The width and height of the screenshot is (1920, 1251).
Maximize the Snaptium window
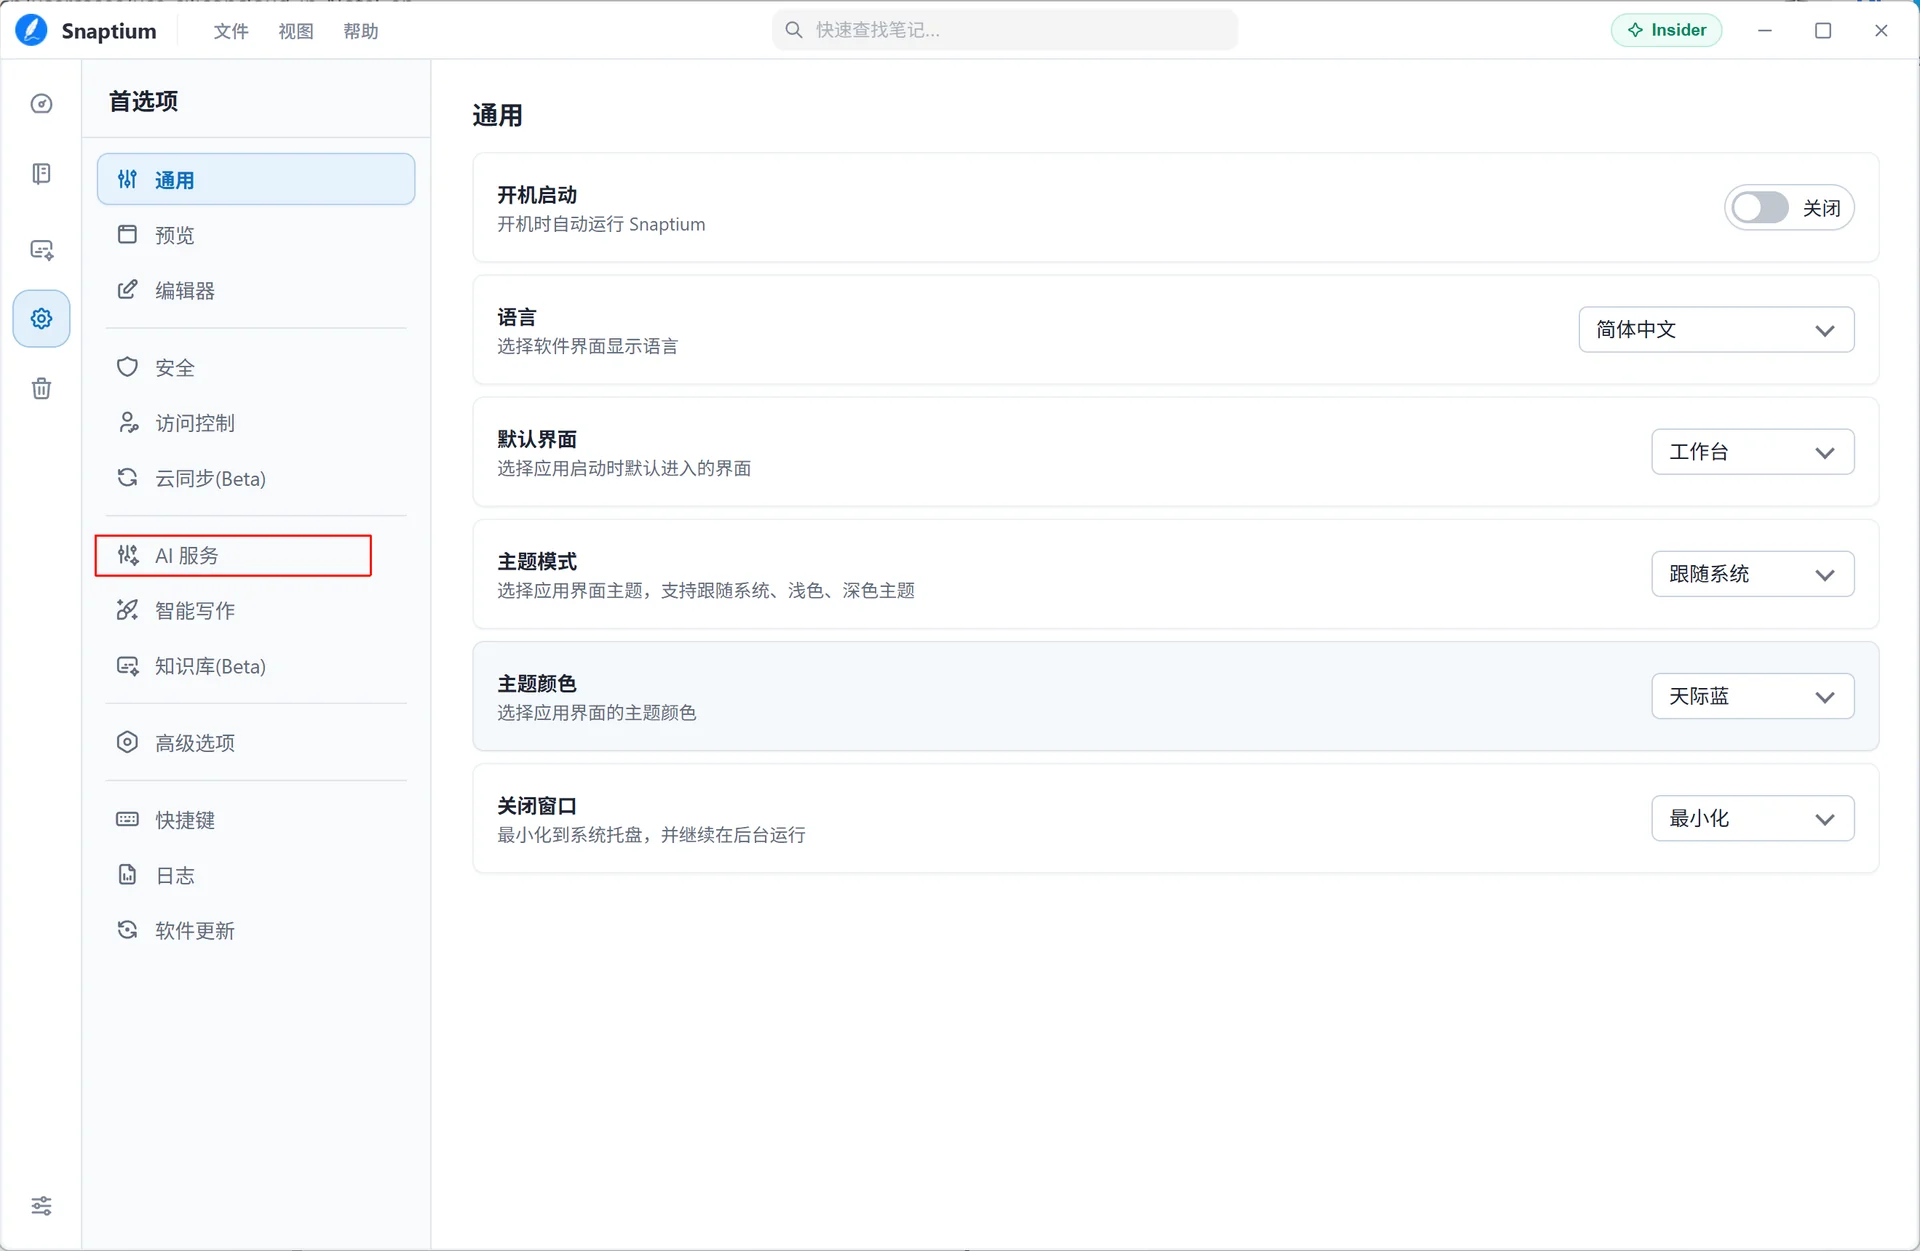1823,30
